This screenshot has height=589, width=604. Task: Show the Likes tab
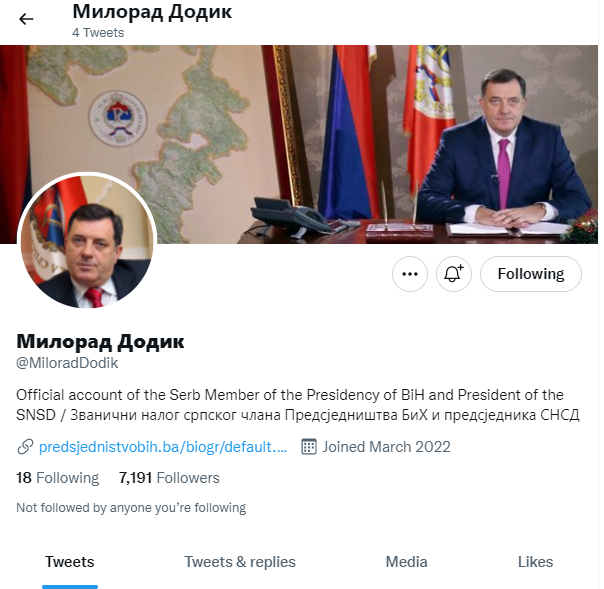[x=535, y=562]
